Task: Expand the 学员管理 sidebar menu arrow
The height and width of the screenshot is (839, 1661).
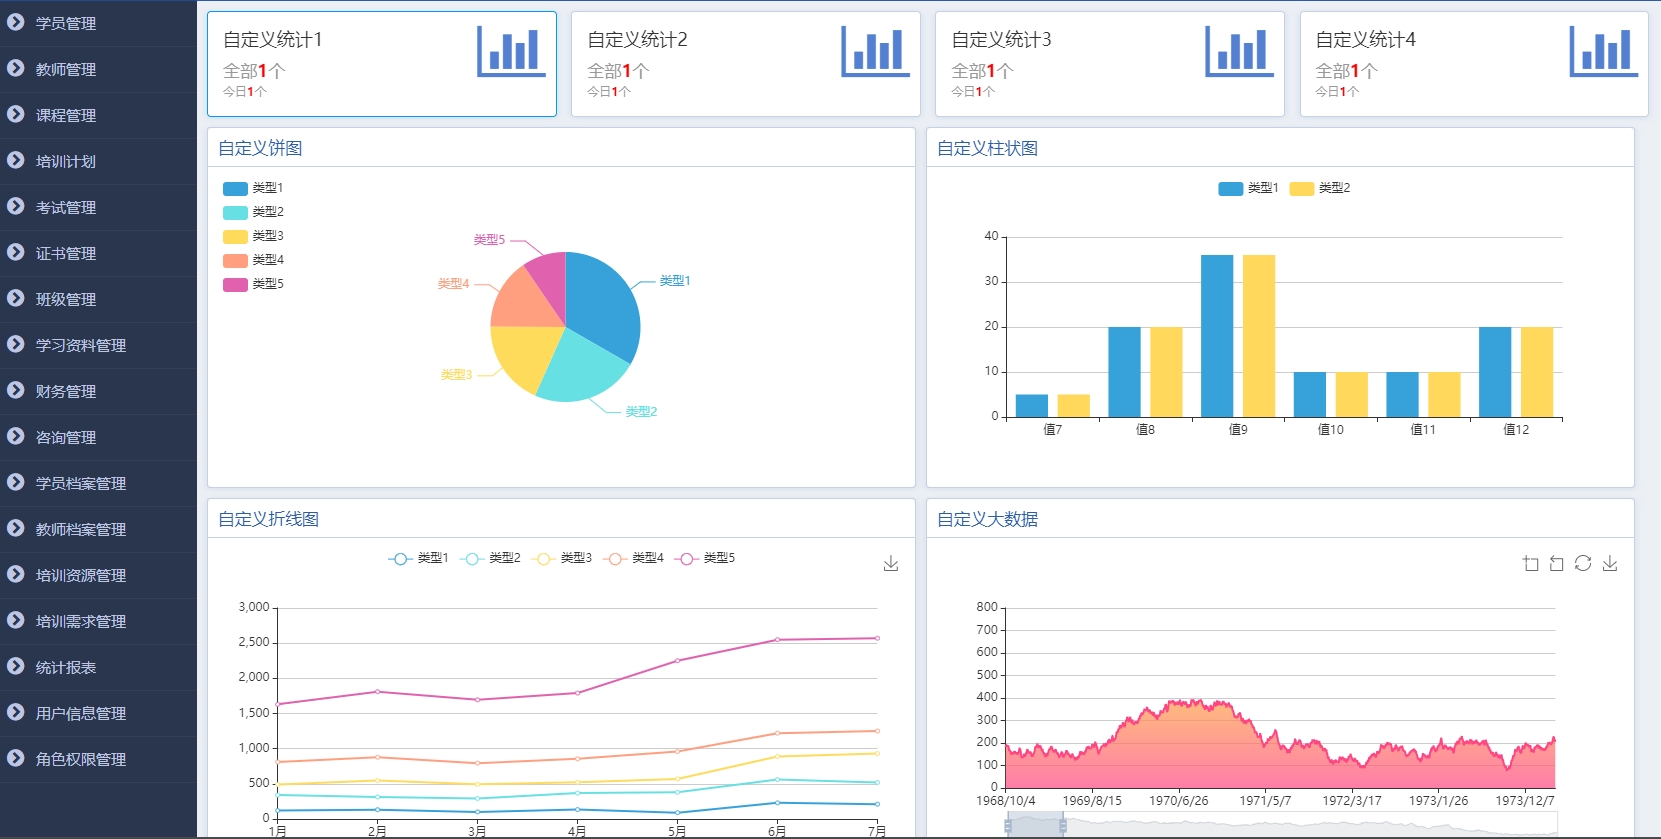Action: coord(16,22)
